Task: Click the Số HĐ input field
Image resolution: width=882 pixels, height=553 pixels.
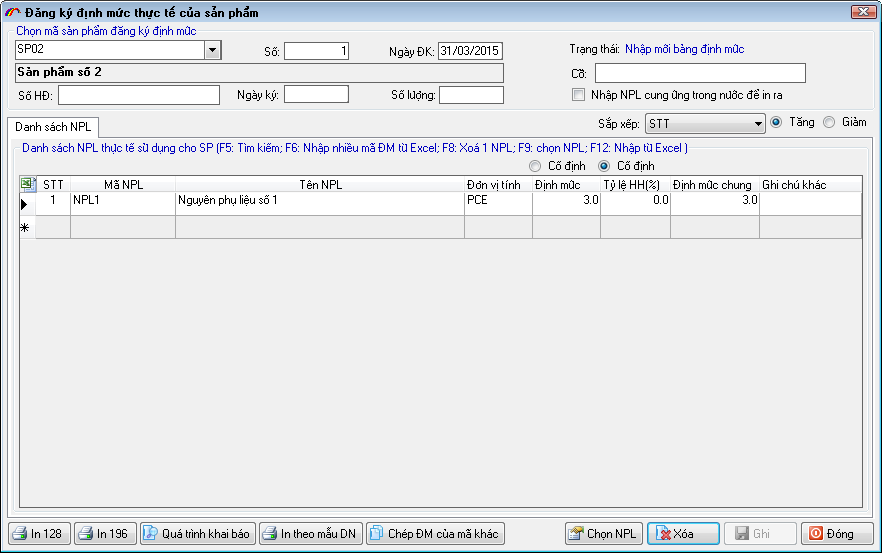Action: [138, 95]
